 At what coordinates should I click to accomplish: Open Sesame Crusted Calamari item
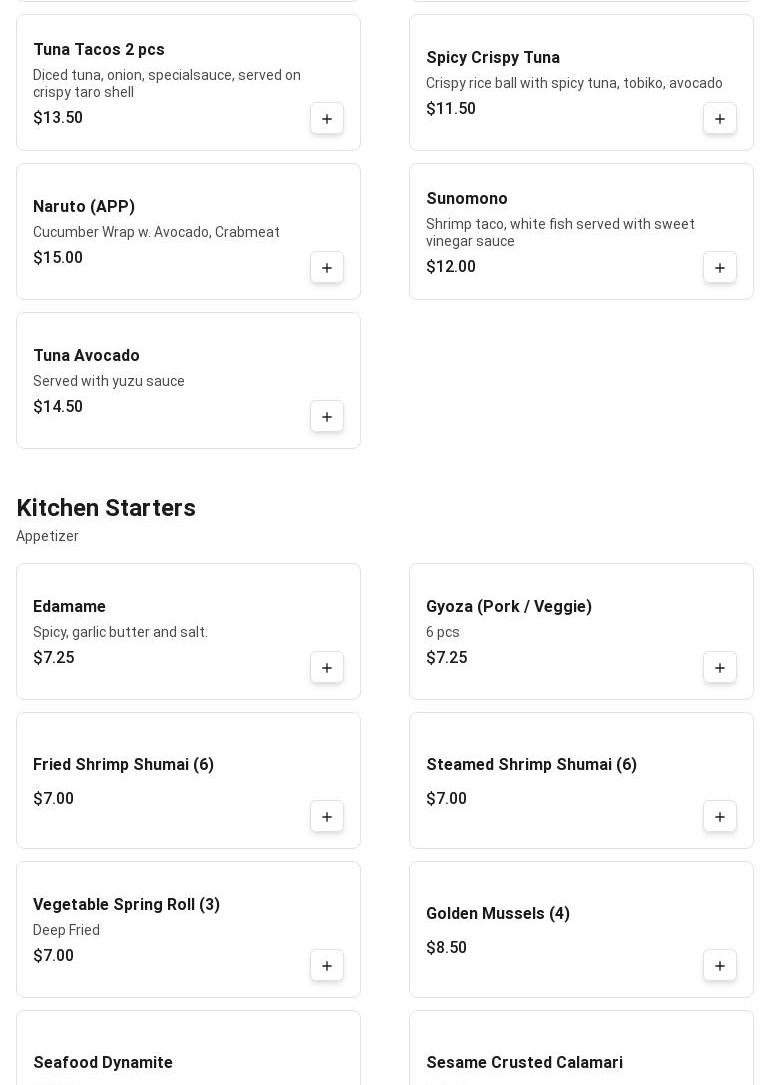tap(524, 1062)
